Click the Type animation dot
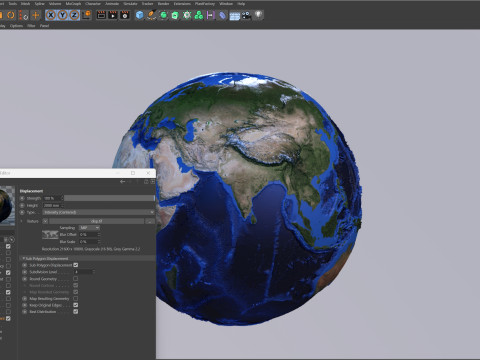The image size is (480, 360). point(22,212)
